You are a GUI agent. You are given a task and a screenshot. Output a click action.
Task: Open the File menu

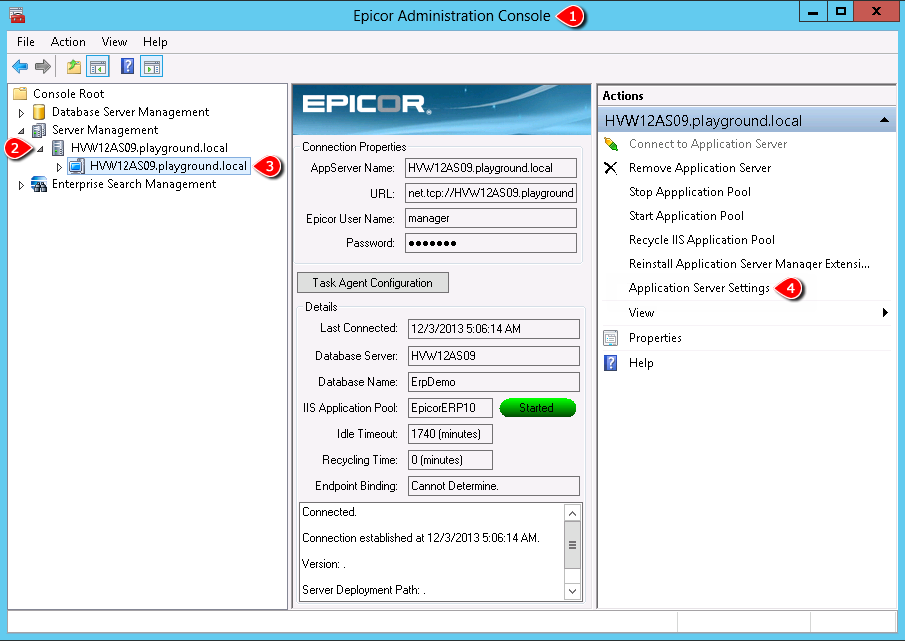[26, 42]
